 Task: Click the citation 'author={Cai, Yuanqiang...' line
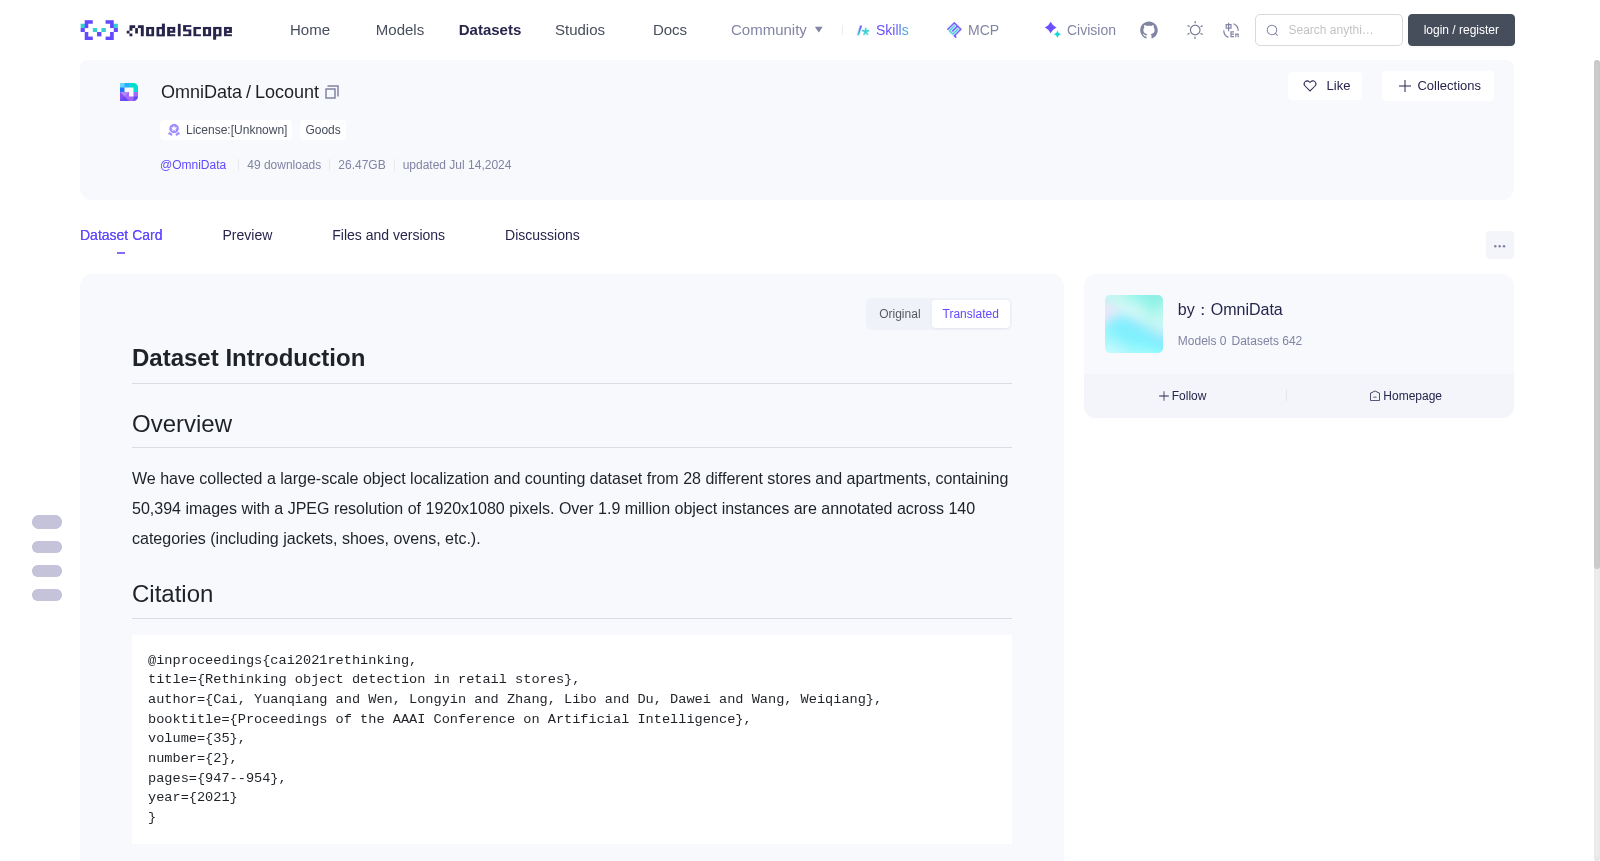pos(515,699)
